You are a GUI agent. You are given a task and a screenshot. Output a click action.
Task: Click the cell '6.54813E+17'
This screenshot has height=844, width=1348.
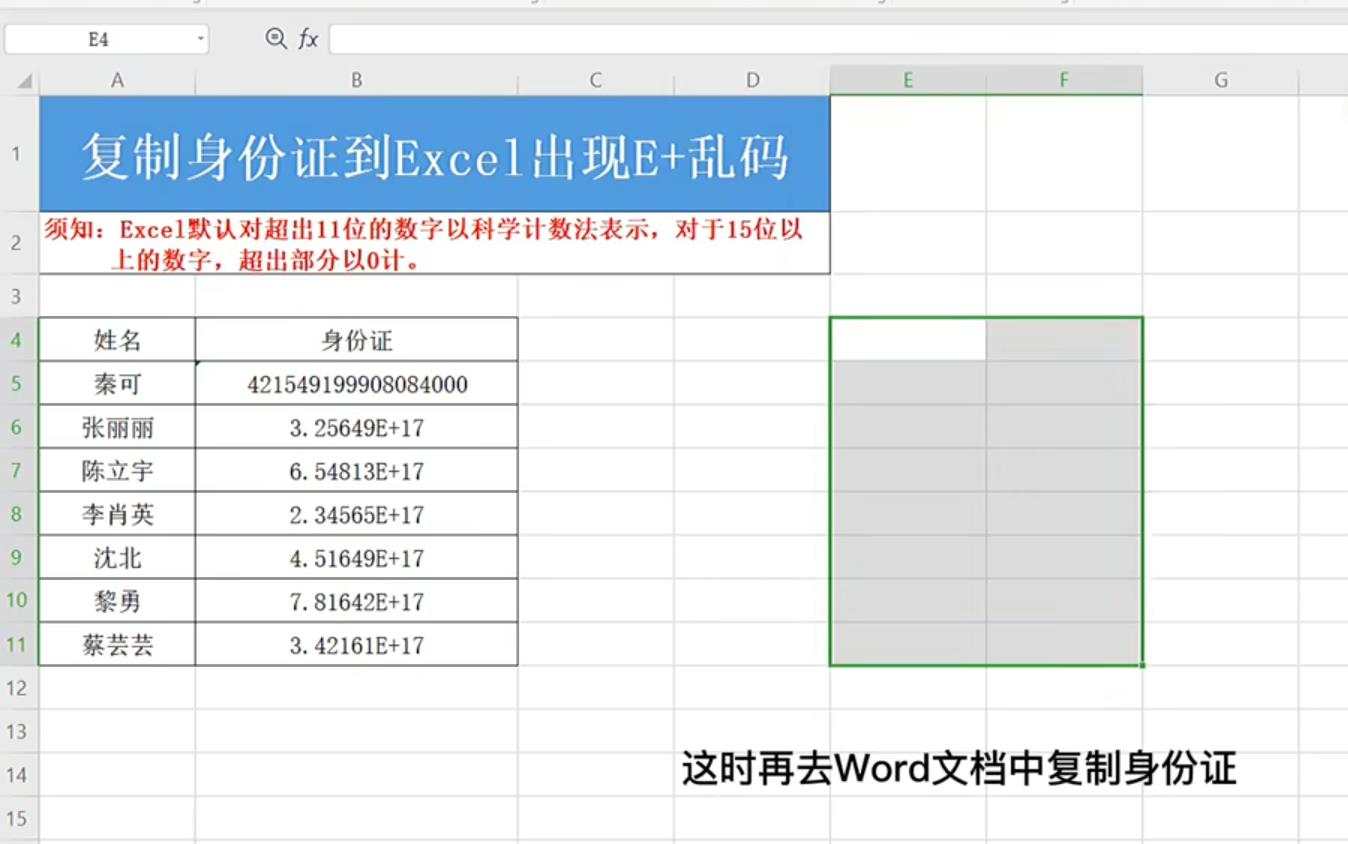point(356,471)
